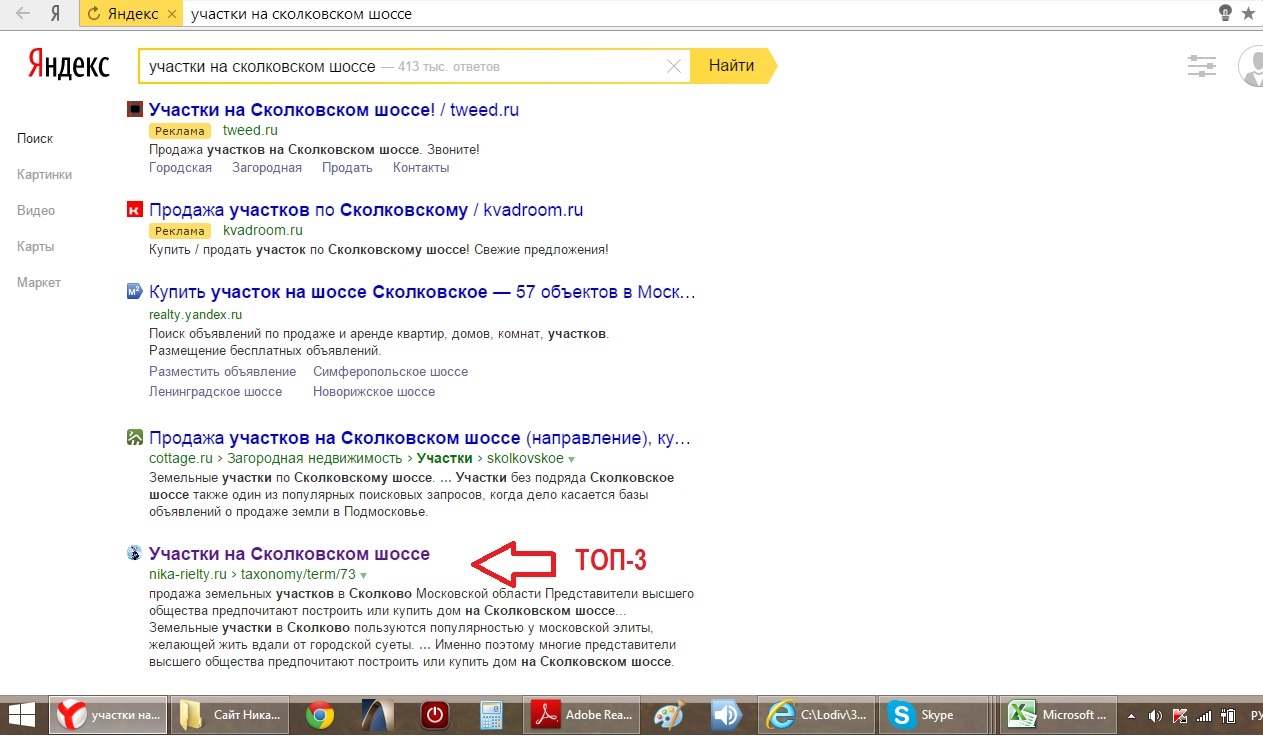This screenshot has height=739, width=1263.
Task: Open the Новорижское шоссе sitelink
Action: pyautogui.click(x=374, y=392)
